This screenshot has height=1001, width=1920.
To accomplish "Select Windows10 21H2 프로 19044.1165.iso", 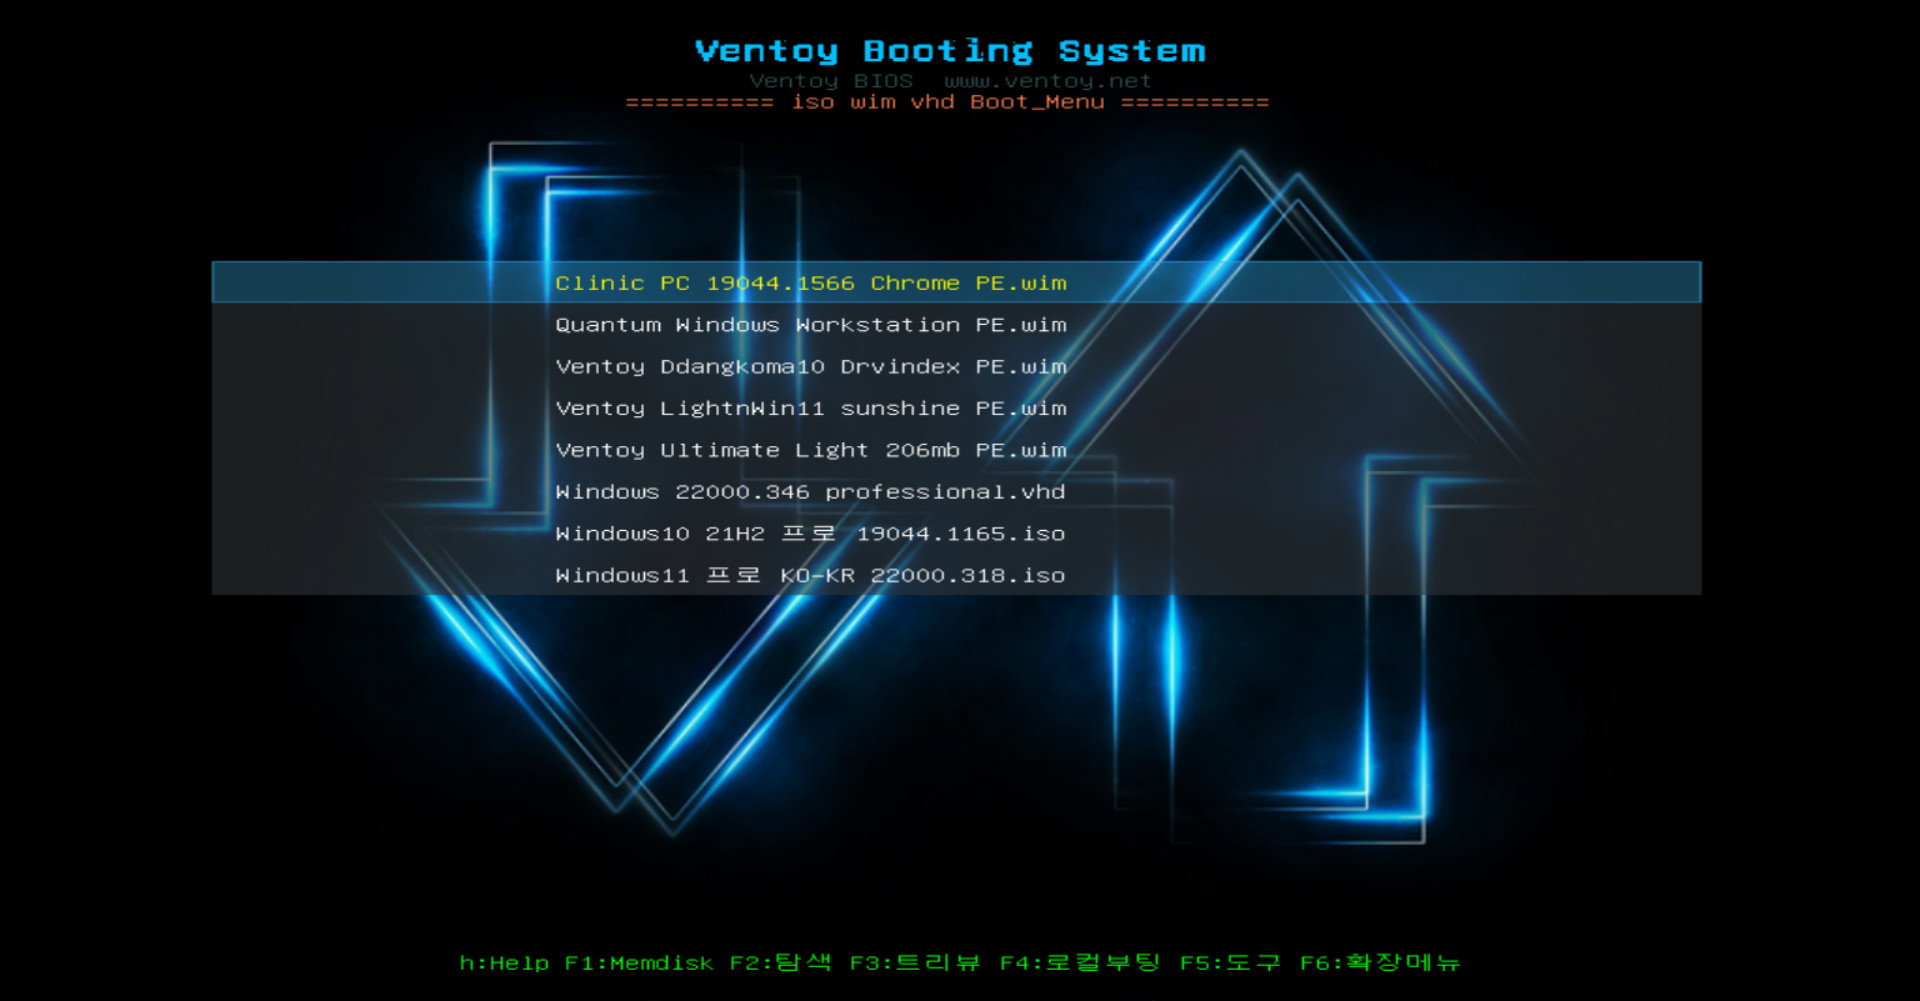I will tap(956, 534).
